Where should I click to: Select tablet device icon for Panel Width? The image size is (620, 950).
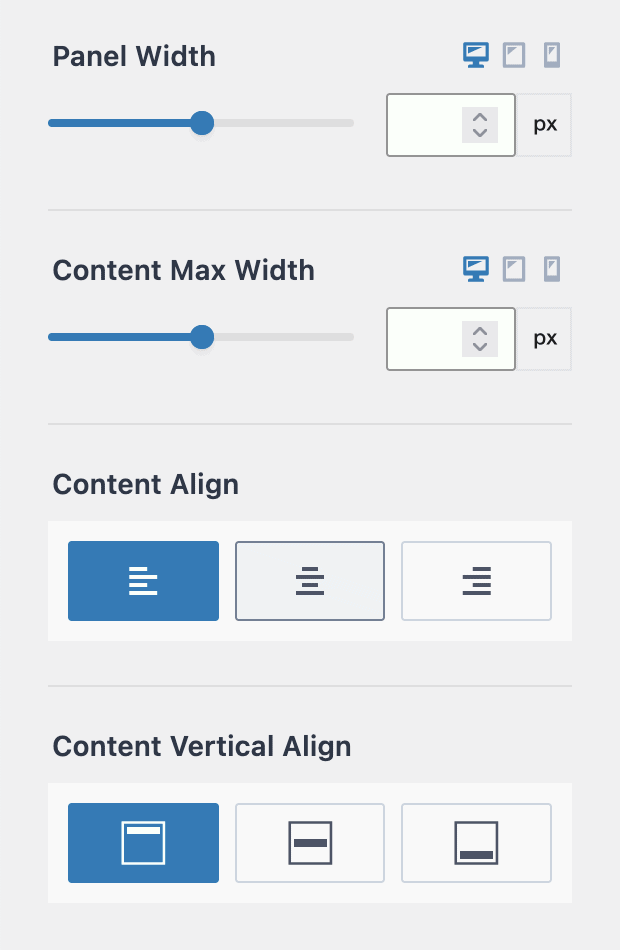click(x=513, y=56)
